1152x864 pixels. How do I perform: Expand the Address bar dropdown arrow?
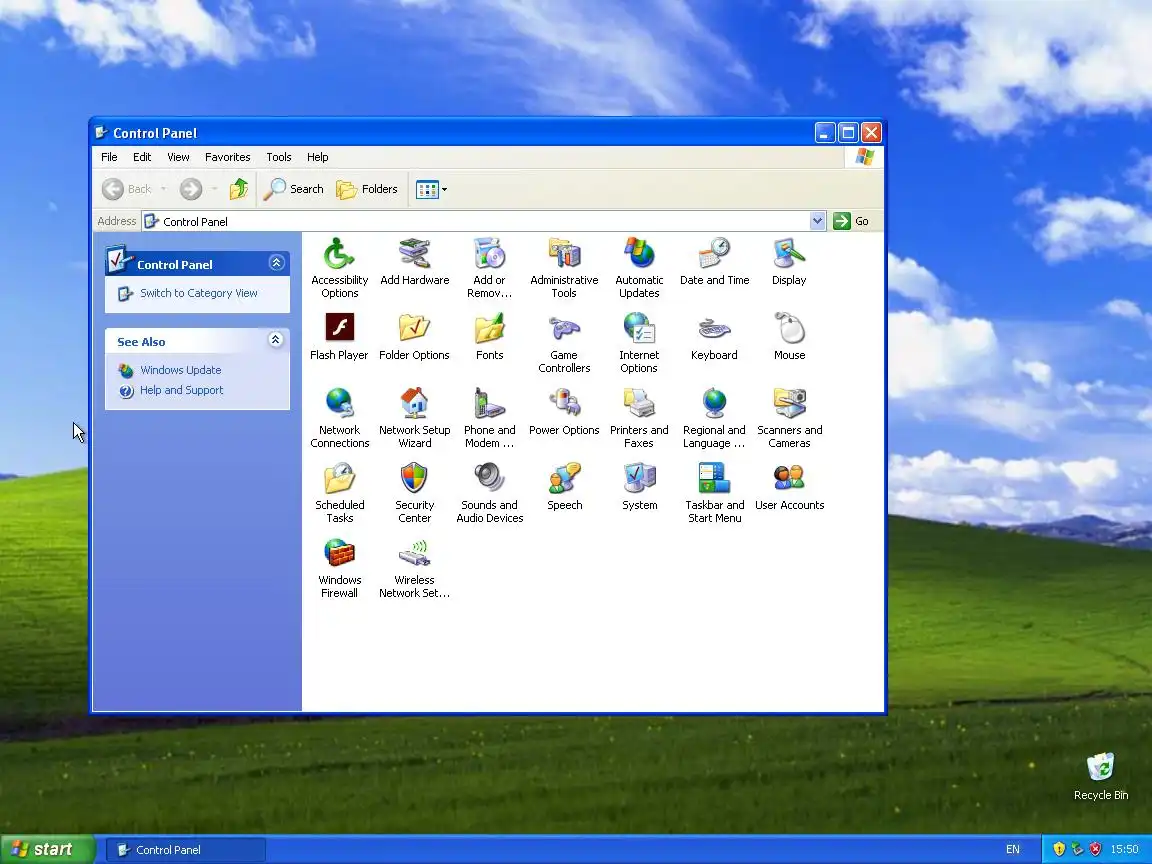(817, 221)
